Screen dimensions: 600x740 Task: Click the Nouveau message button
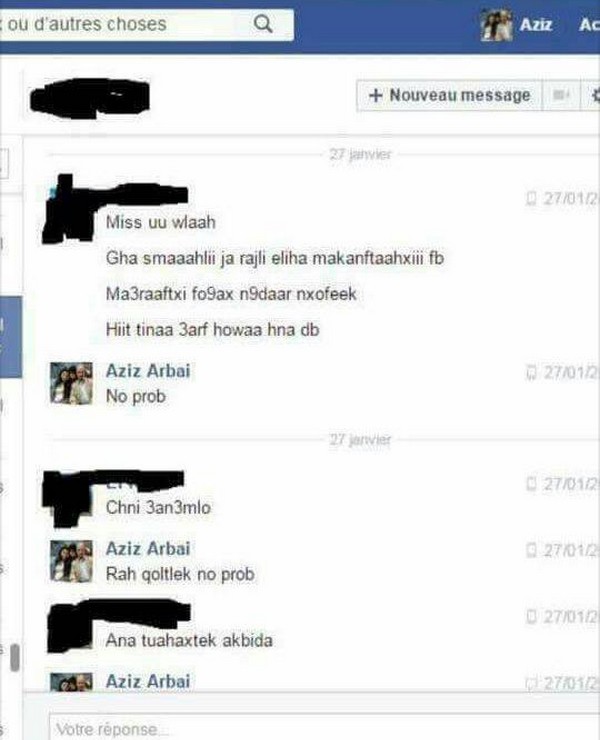(449, 95)
